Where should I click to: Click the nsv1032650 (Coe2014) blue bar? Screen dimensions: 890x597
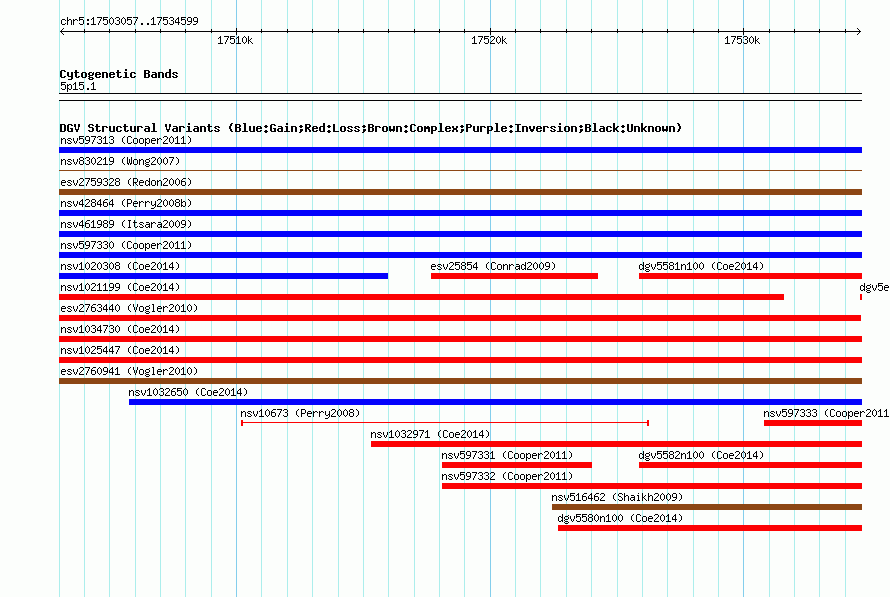click(x=496, y=402)
